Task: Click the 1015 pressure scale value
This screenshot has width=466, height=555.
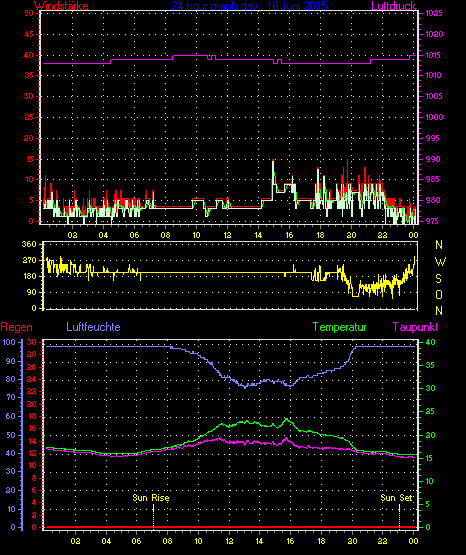Action: [x=434, y=55]
